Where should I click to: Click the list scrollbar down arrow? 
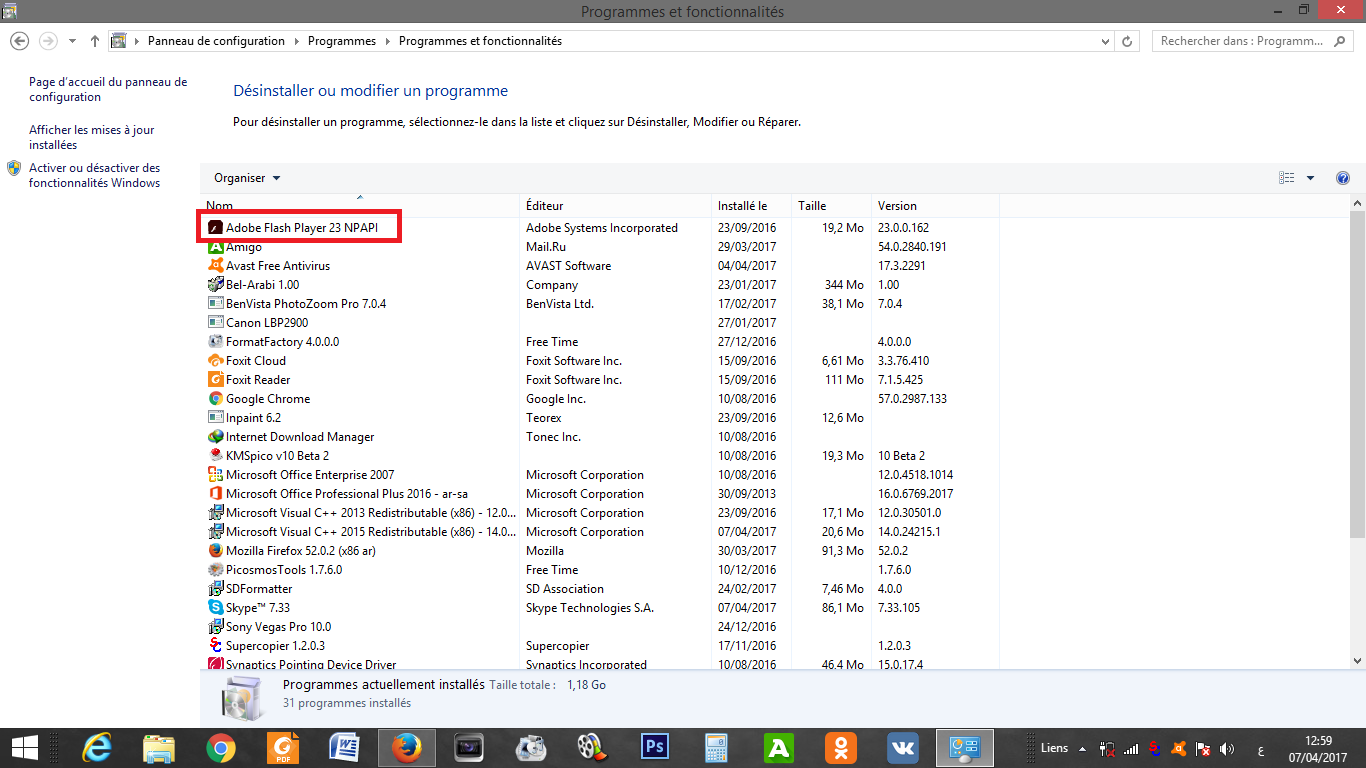coord(1357,661)
